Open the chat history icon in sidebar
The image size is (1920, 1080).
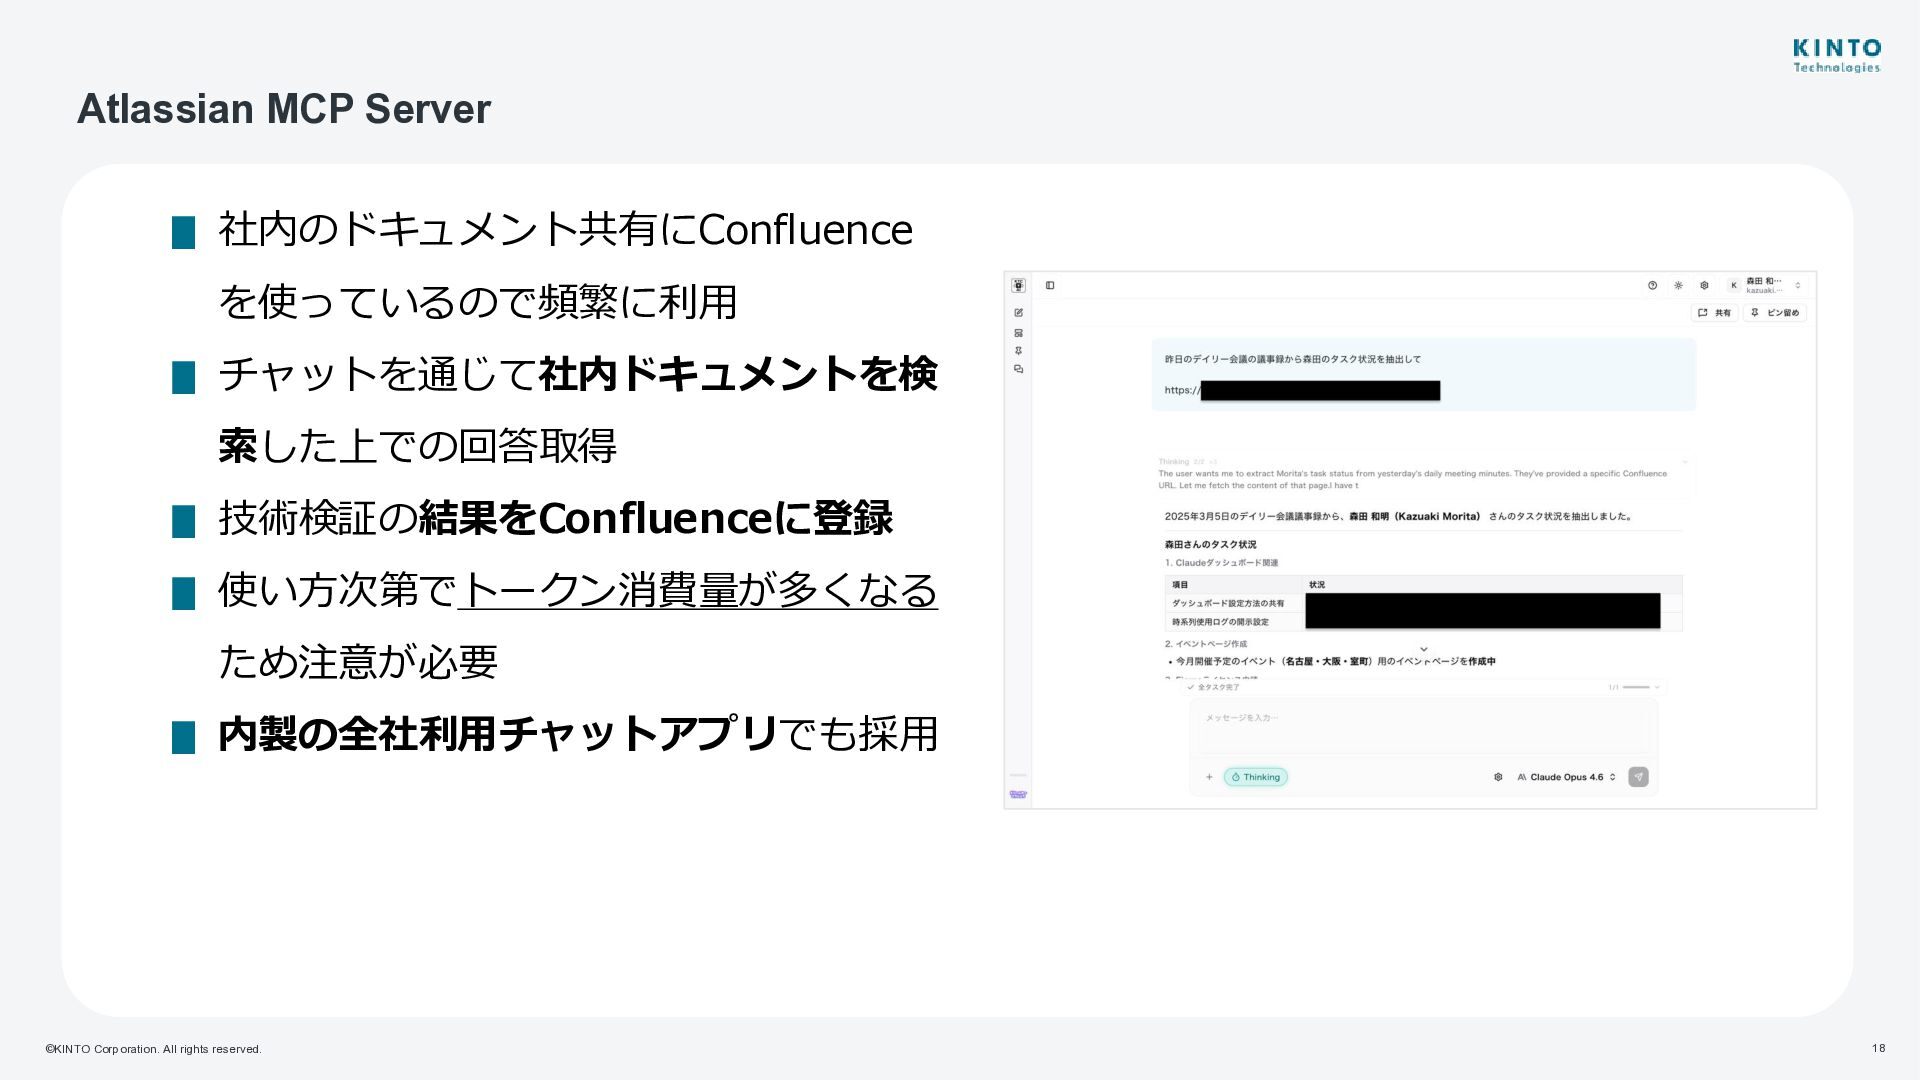[1018, 369]
